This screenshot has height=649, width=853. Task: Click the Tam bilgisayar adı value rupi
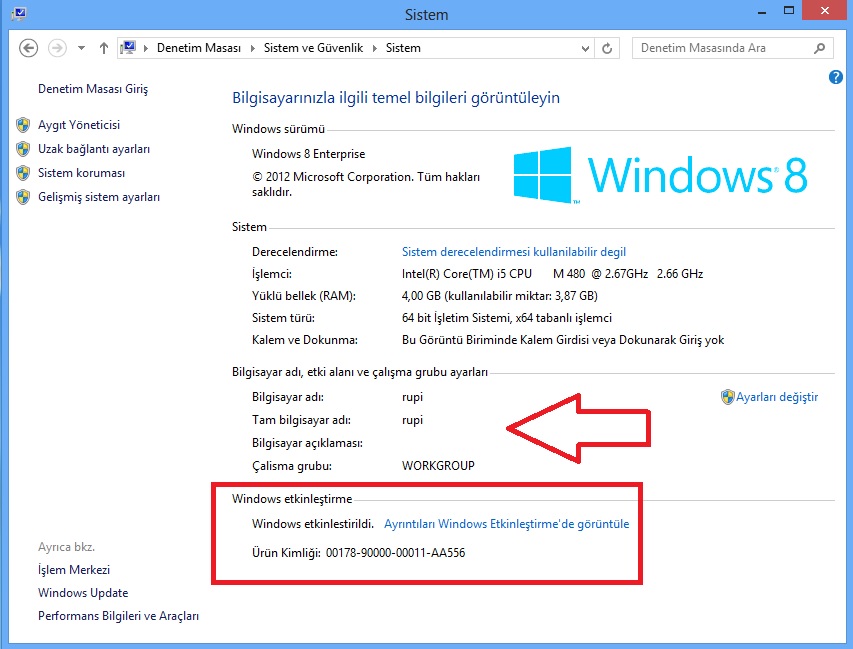click(x=412, y=420)
